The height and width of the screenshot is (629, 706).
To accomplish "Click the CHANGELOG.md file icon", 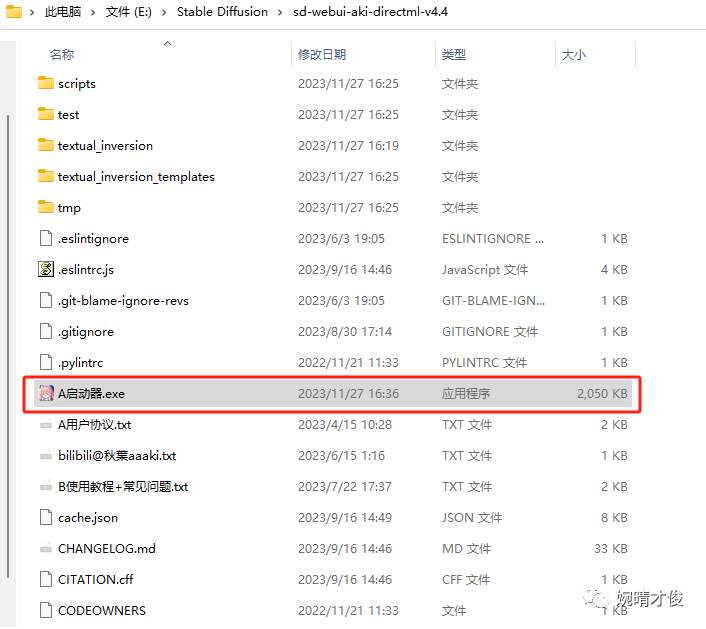I will (x=45, y=548).
